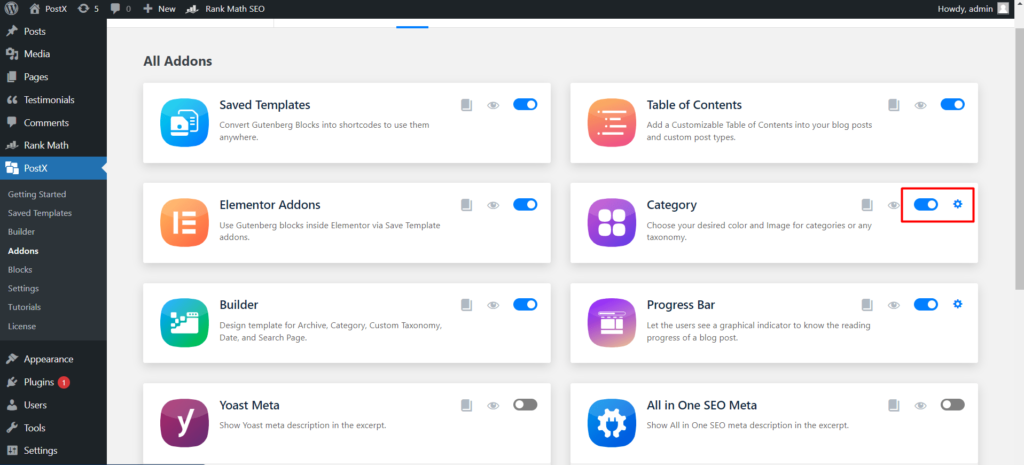Image resolution: width=1024 pixels, height=465 pixels.
Task: Open Category addon settings gear
Action: point(957,204)
